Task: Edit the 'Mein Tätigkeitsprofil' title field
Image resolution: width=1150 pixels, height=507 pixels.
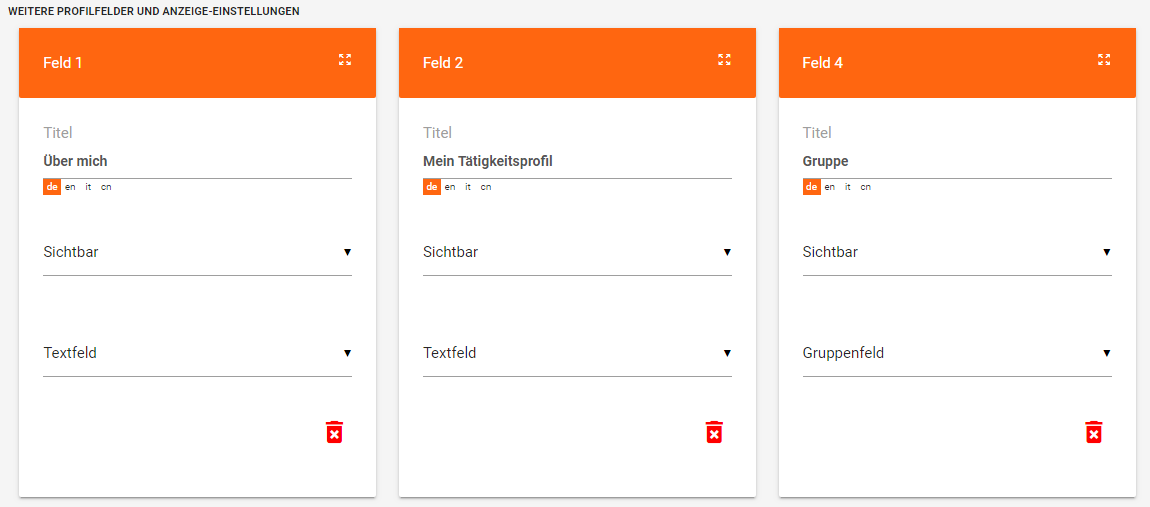Action: 577,161
